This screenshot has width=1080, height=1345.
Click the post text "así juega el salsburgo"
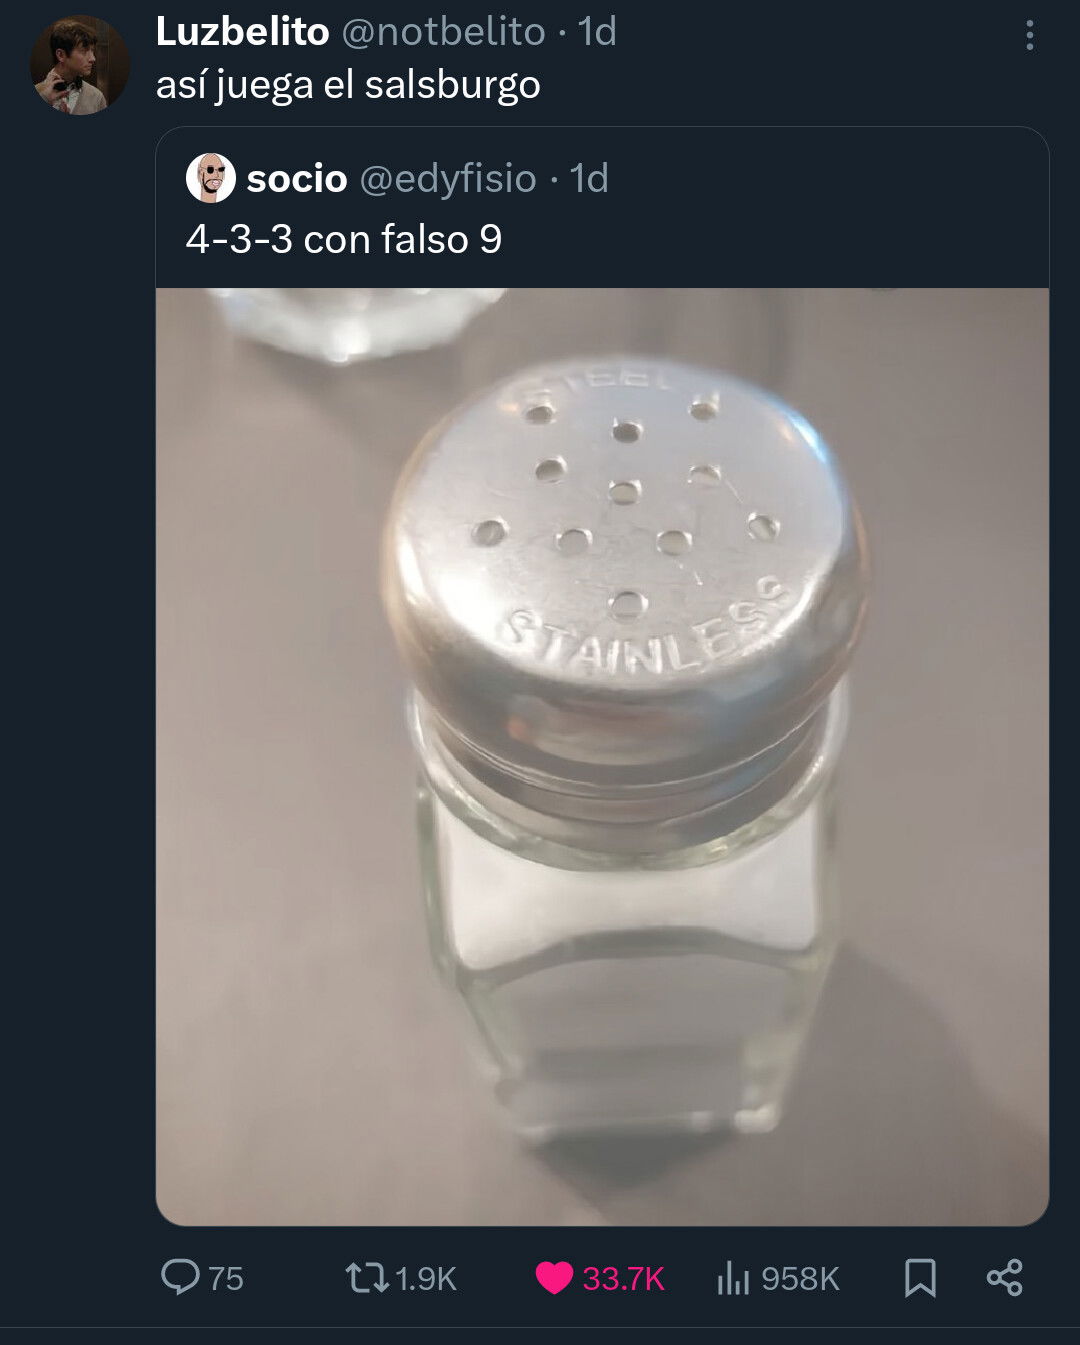pyautogui.click(x=348, y=85)
